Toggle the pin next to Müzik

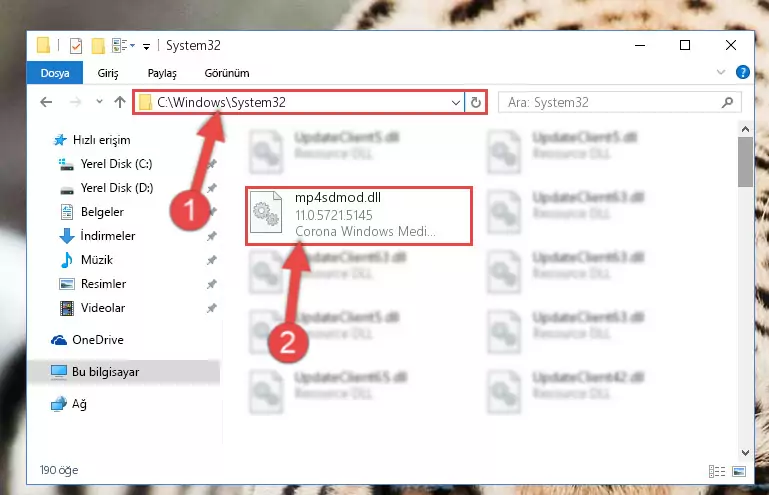point(211,260)
